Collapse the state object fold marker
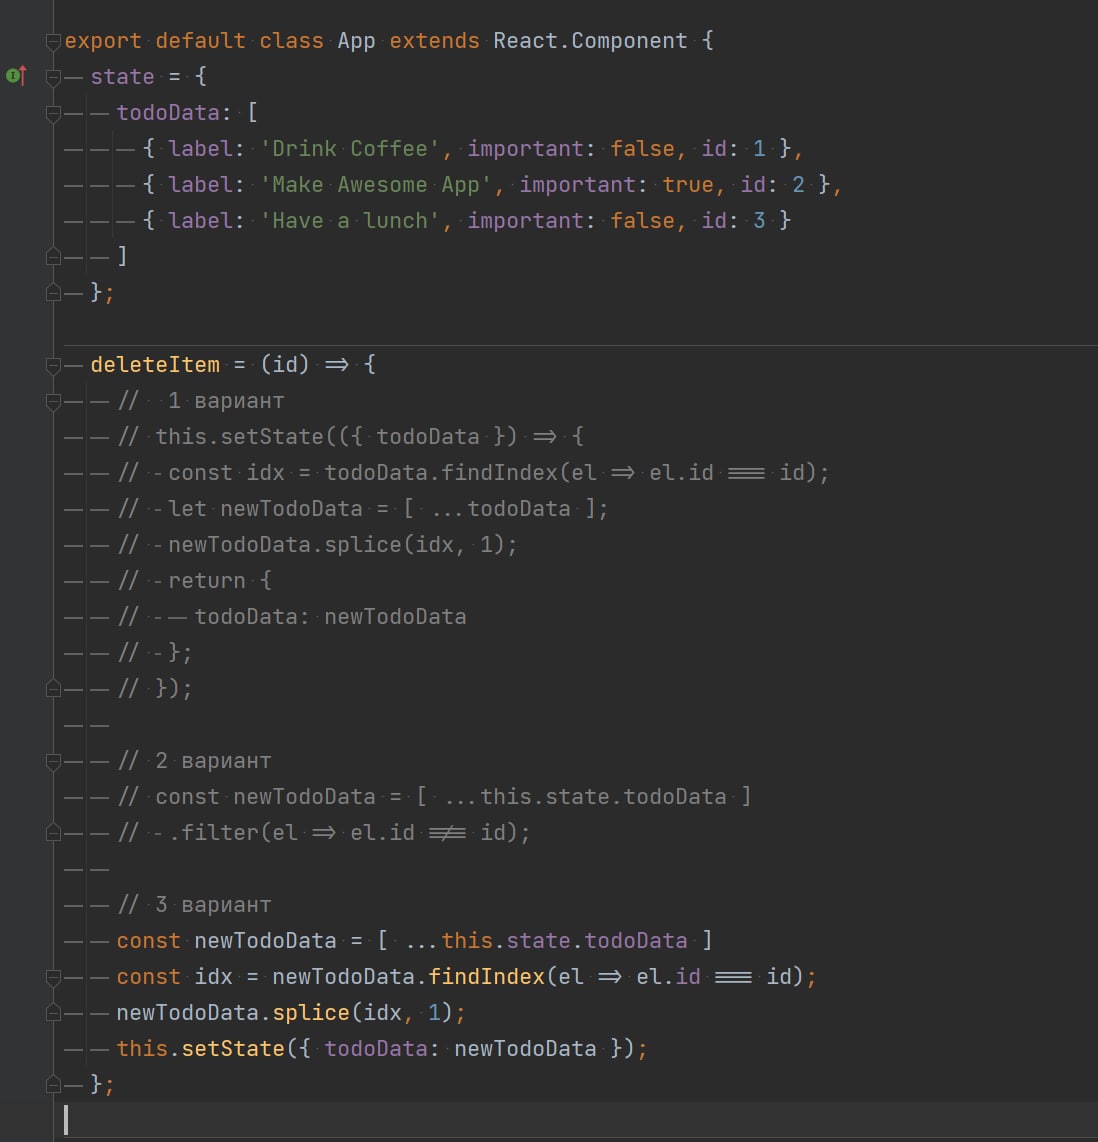This screenshot has height=1142, width=1098. point(53,77)
